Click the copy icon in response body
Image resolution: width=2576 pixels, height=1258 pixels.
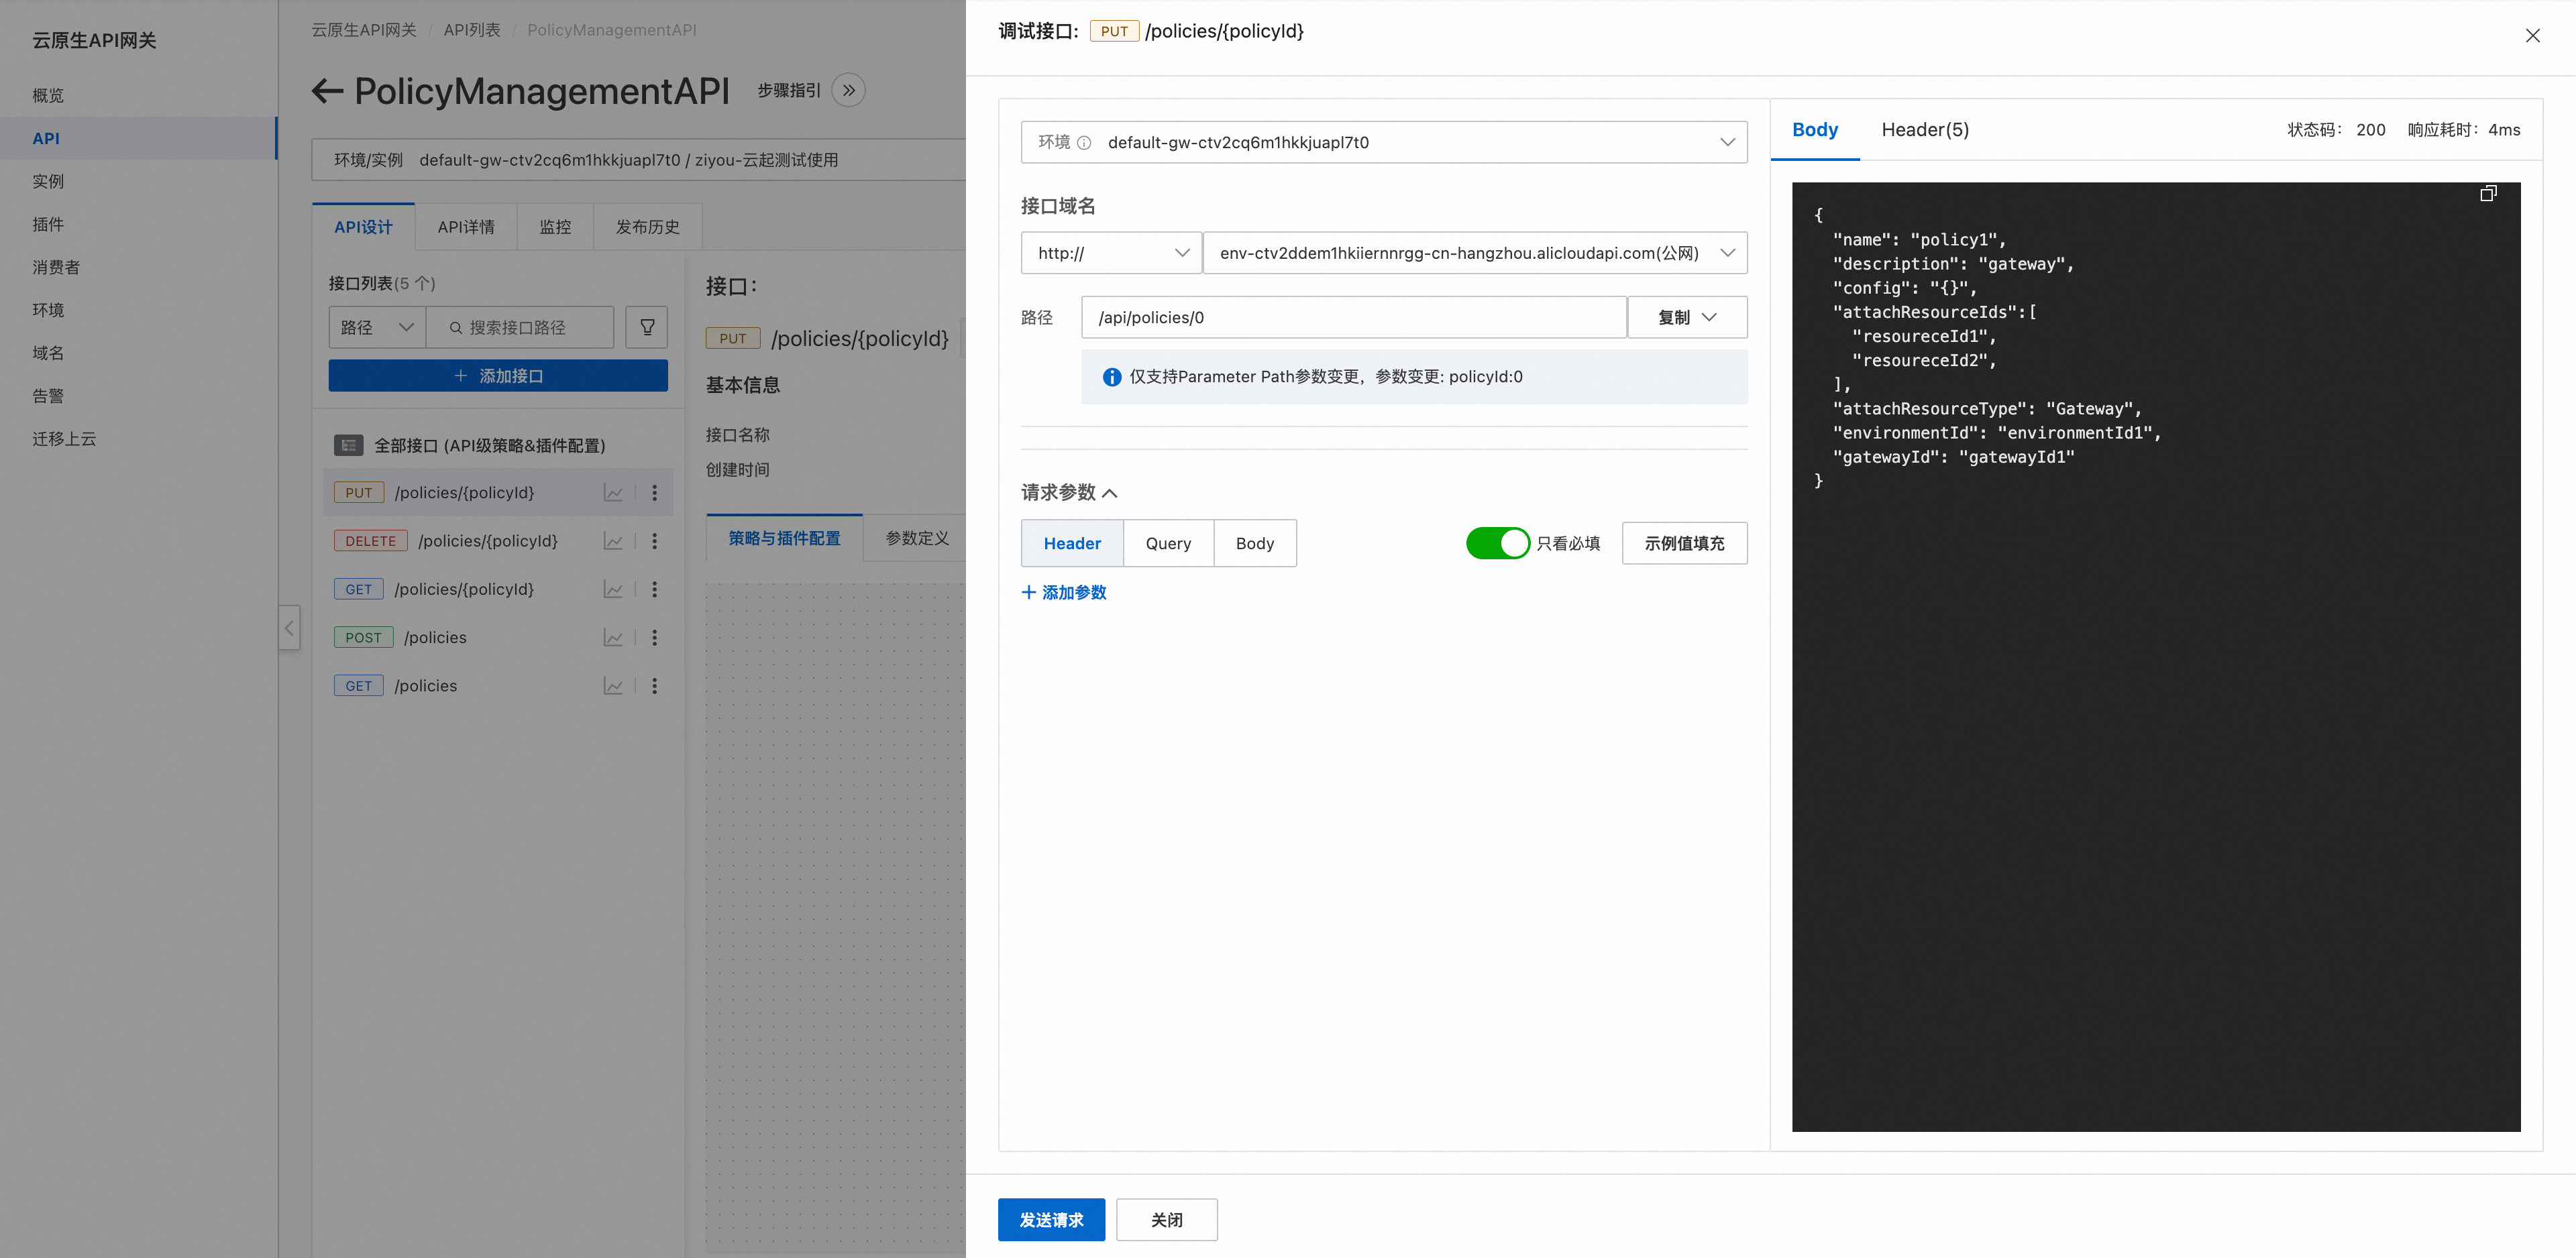coord(2488,194)
